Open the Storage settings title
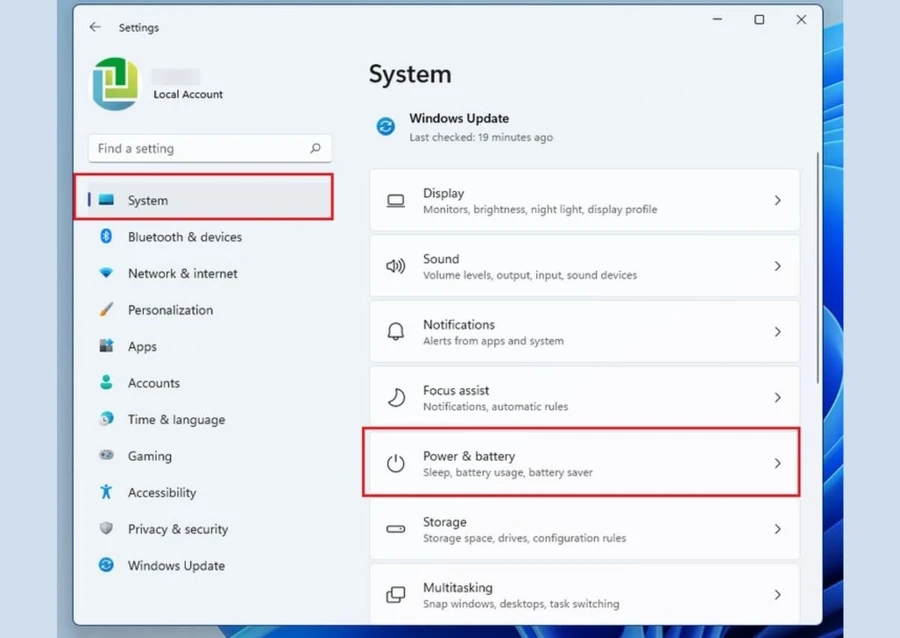This screenshot has height=638, width=900. pos(445,522)
